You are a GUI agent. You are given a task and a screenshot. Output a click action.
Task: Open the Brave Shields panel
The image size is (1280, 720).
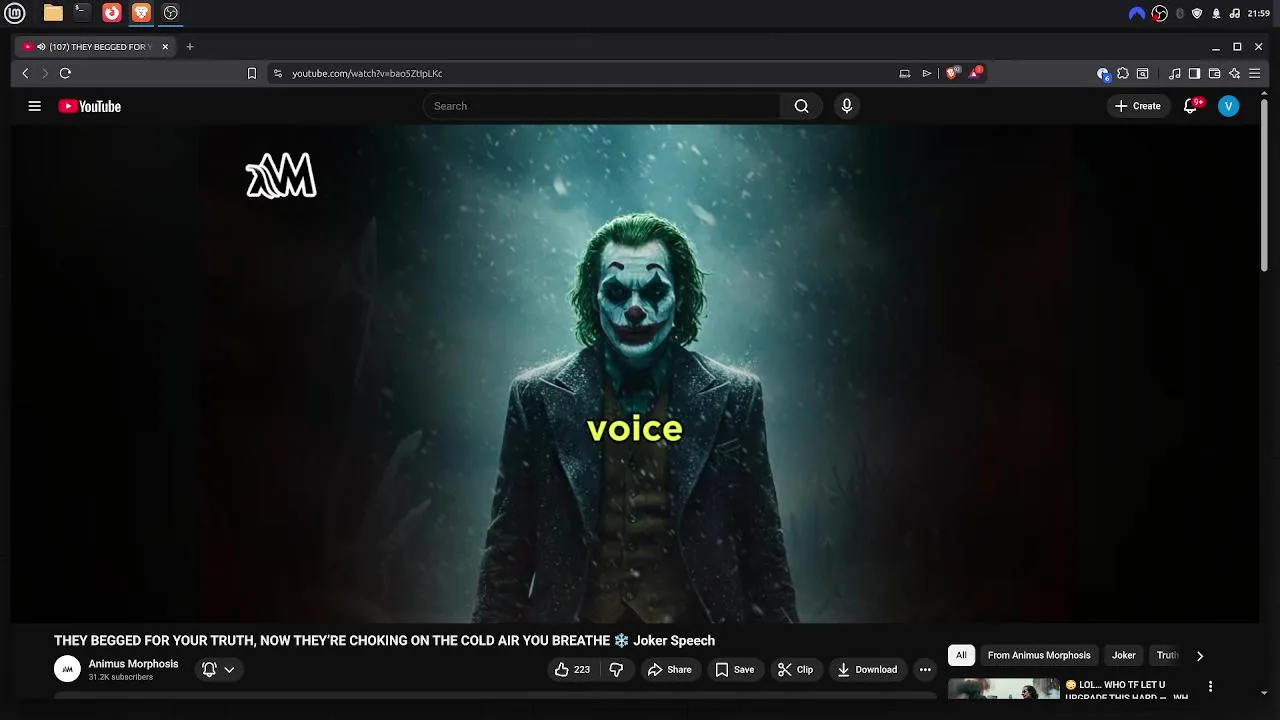[953, 73]
